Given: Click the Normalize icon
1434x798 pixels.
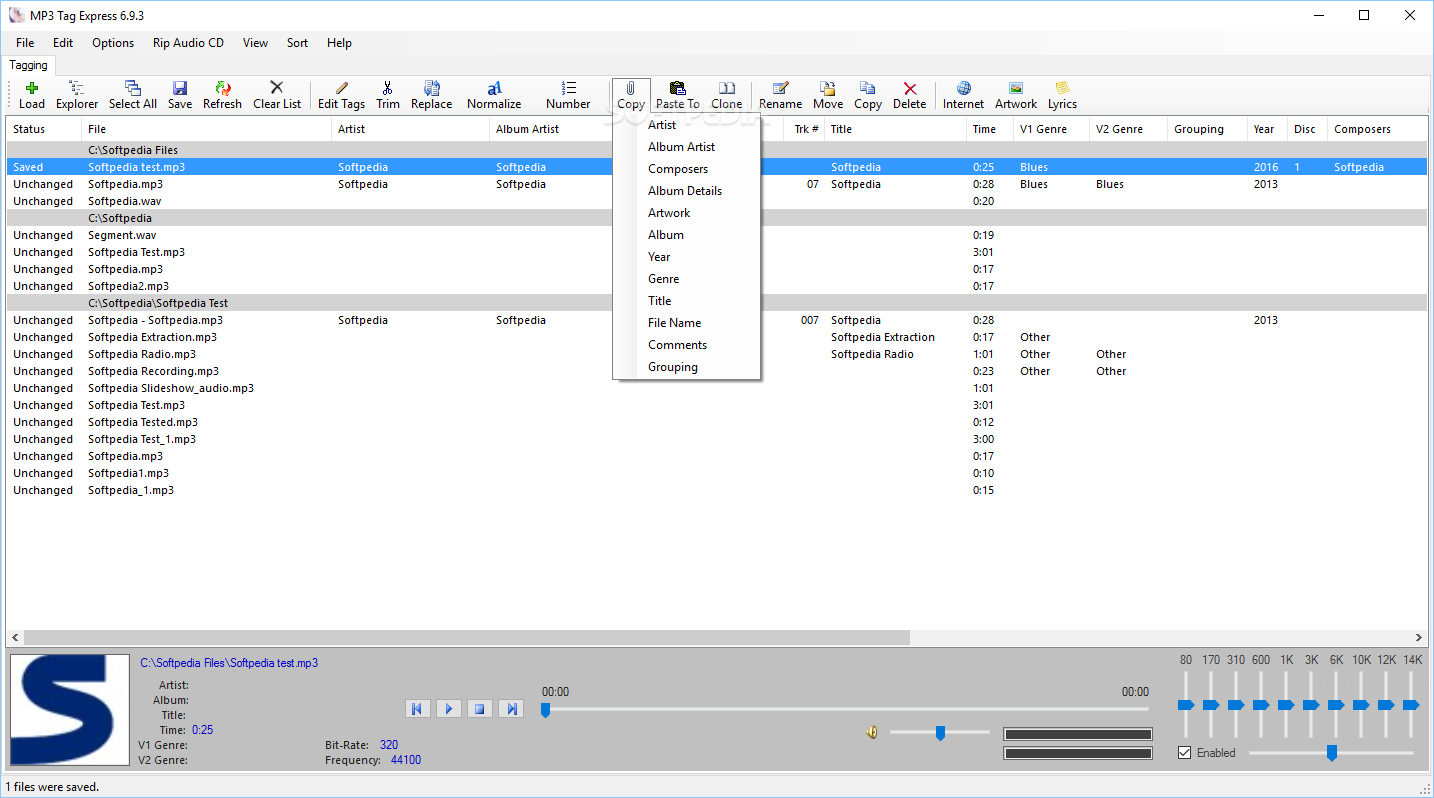Looking at the screenshot, I should (494, 96).
